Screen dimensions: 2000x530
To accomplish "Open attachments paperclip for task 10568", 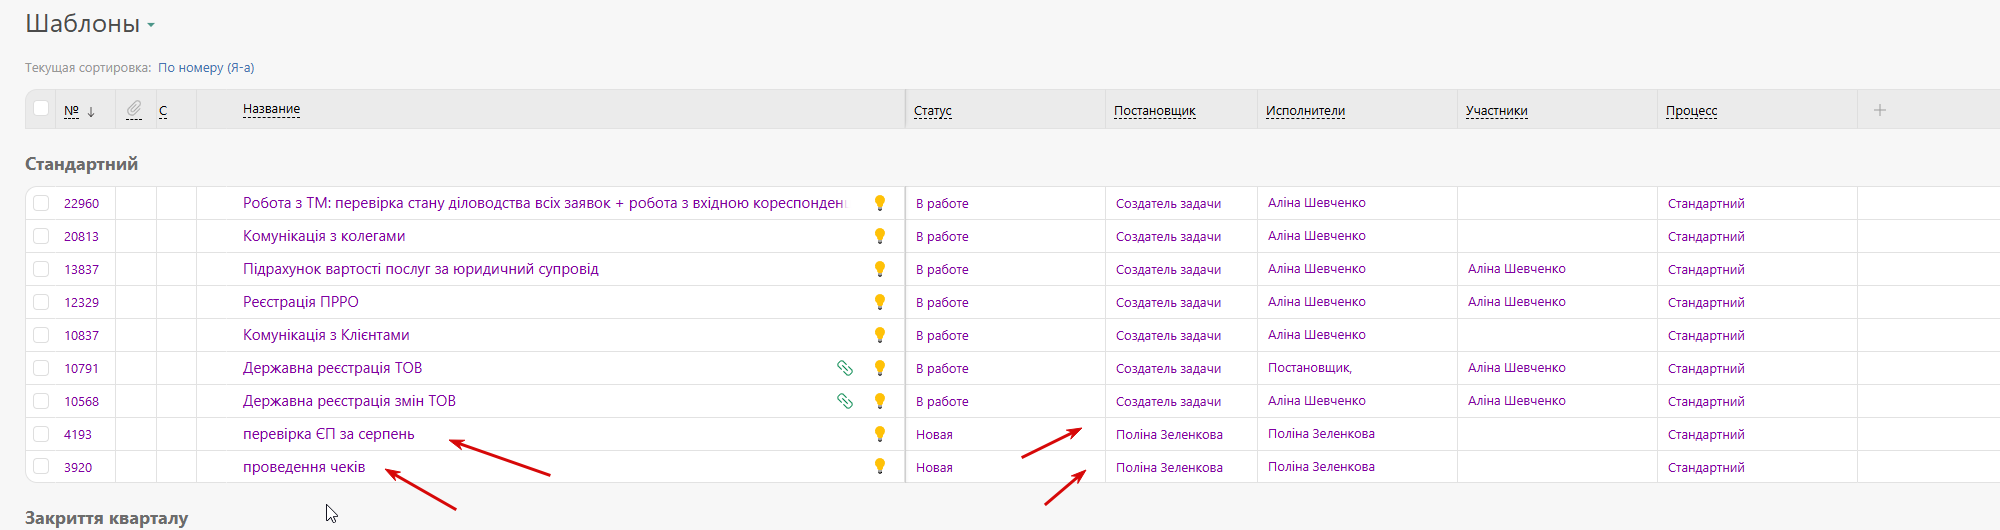I will (845, 401).
